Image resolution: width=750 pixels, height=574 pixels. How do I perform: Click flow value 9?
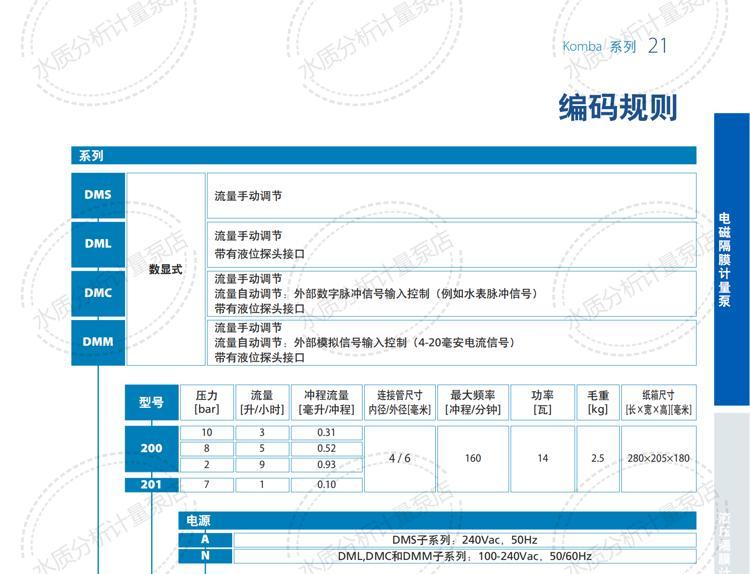coord(262,465)
